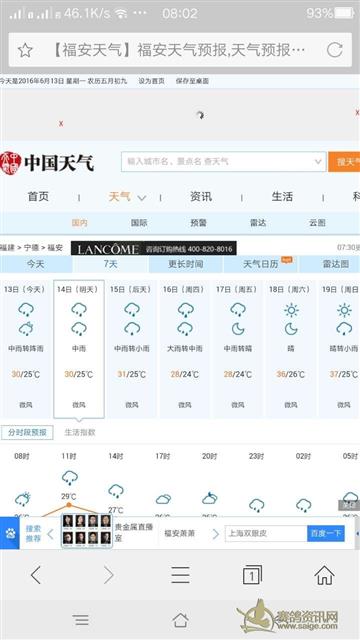The width and height of the screenshot is (360, 640).
Task: Tap the bookmark star icon
Action: (x=25, y=50)
